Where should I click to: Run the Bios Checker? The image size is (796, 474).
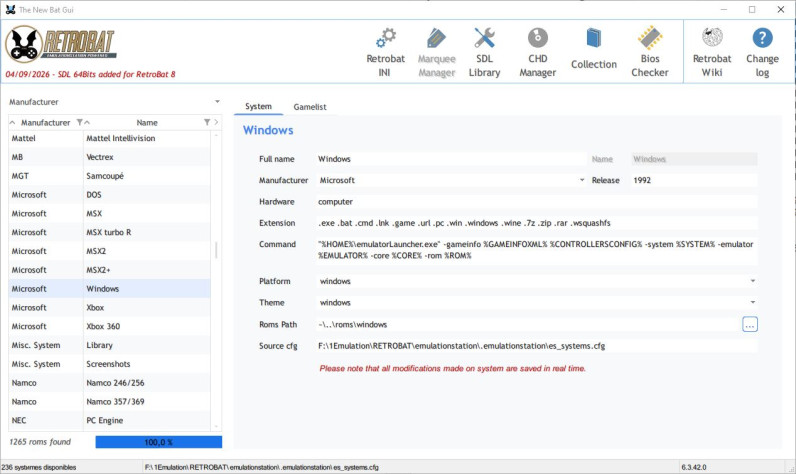(650, 52)
